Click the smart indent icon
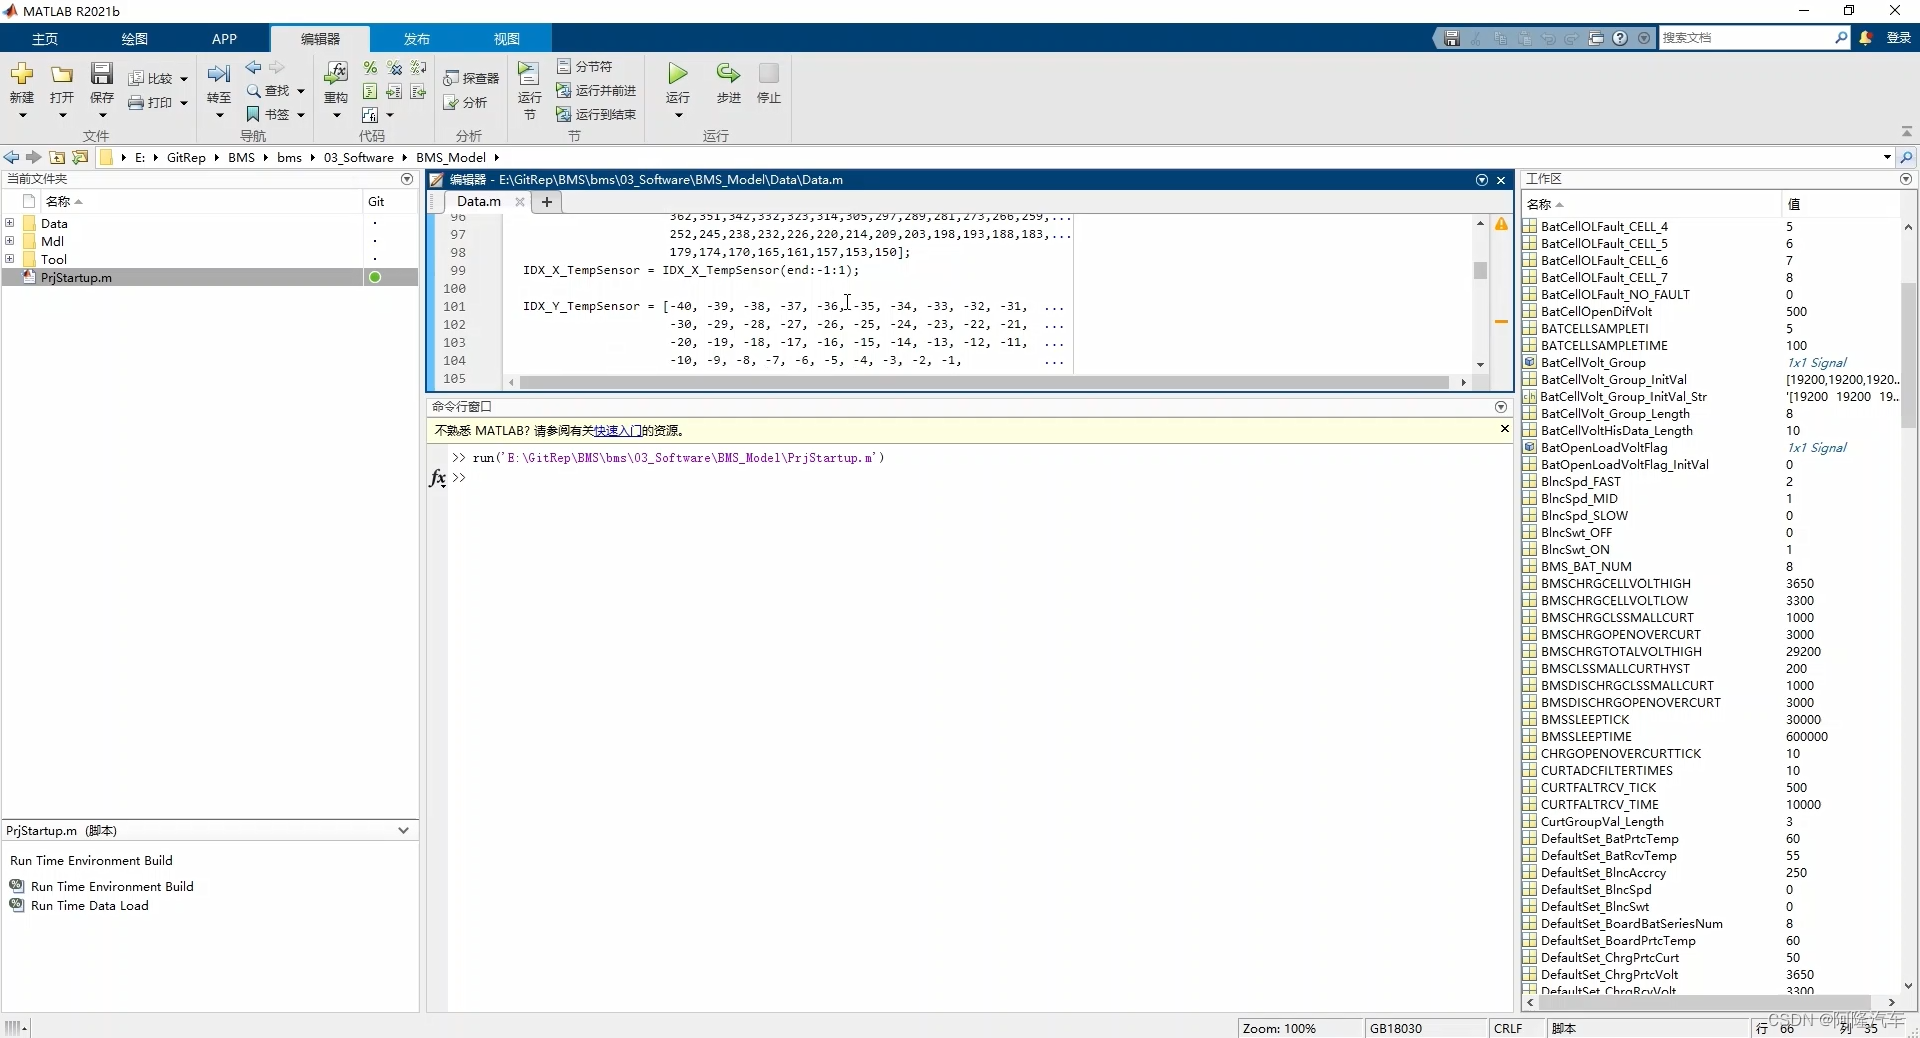The image size is (1920, 1038). (370, 91)
